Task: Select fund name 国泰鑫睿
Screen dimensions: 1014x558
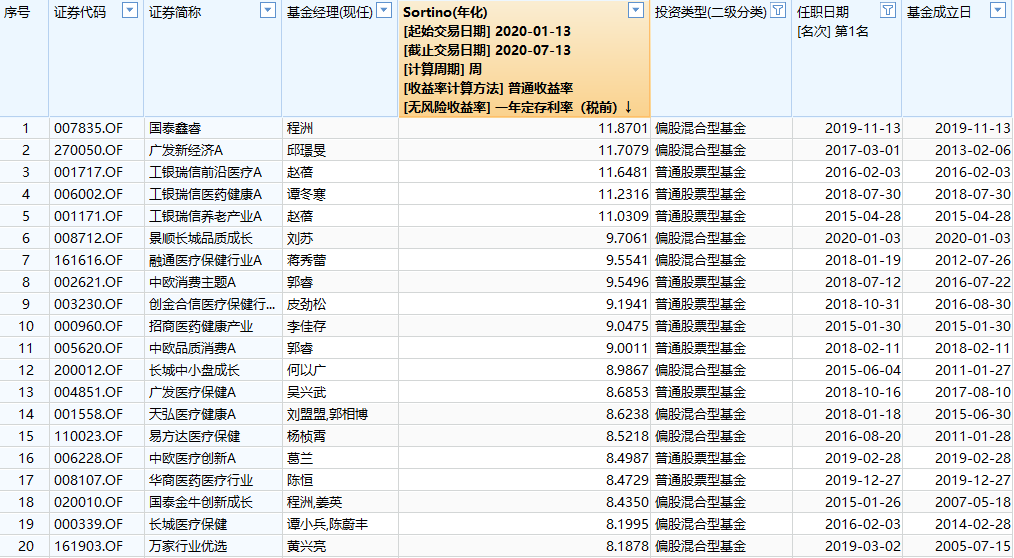Action: [x=175, y=128]
